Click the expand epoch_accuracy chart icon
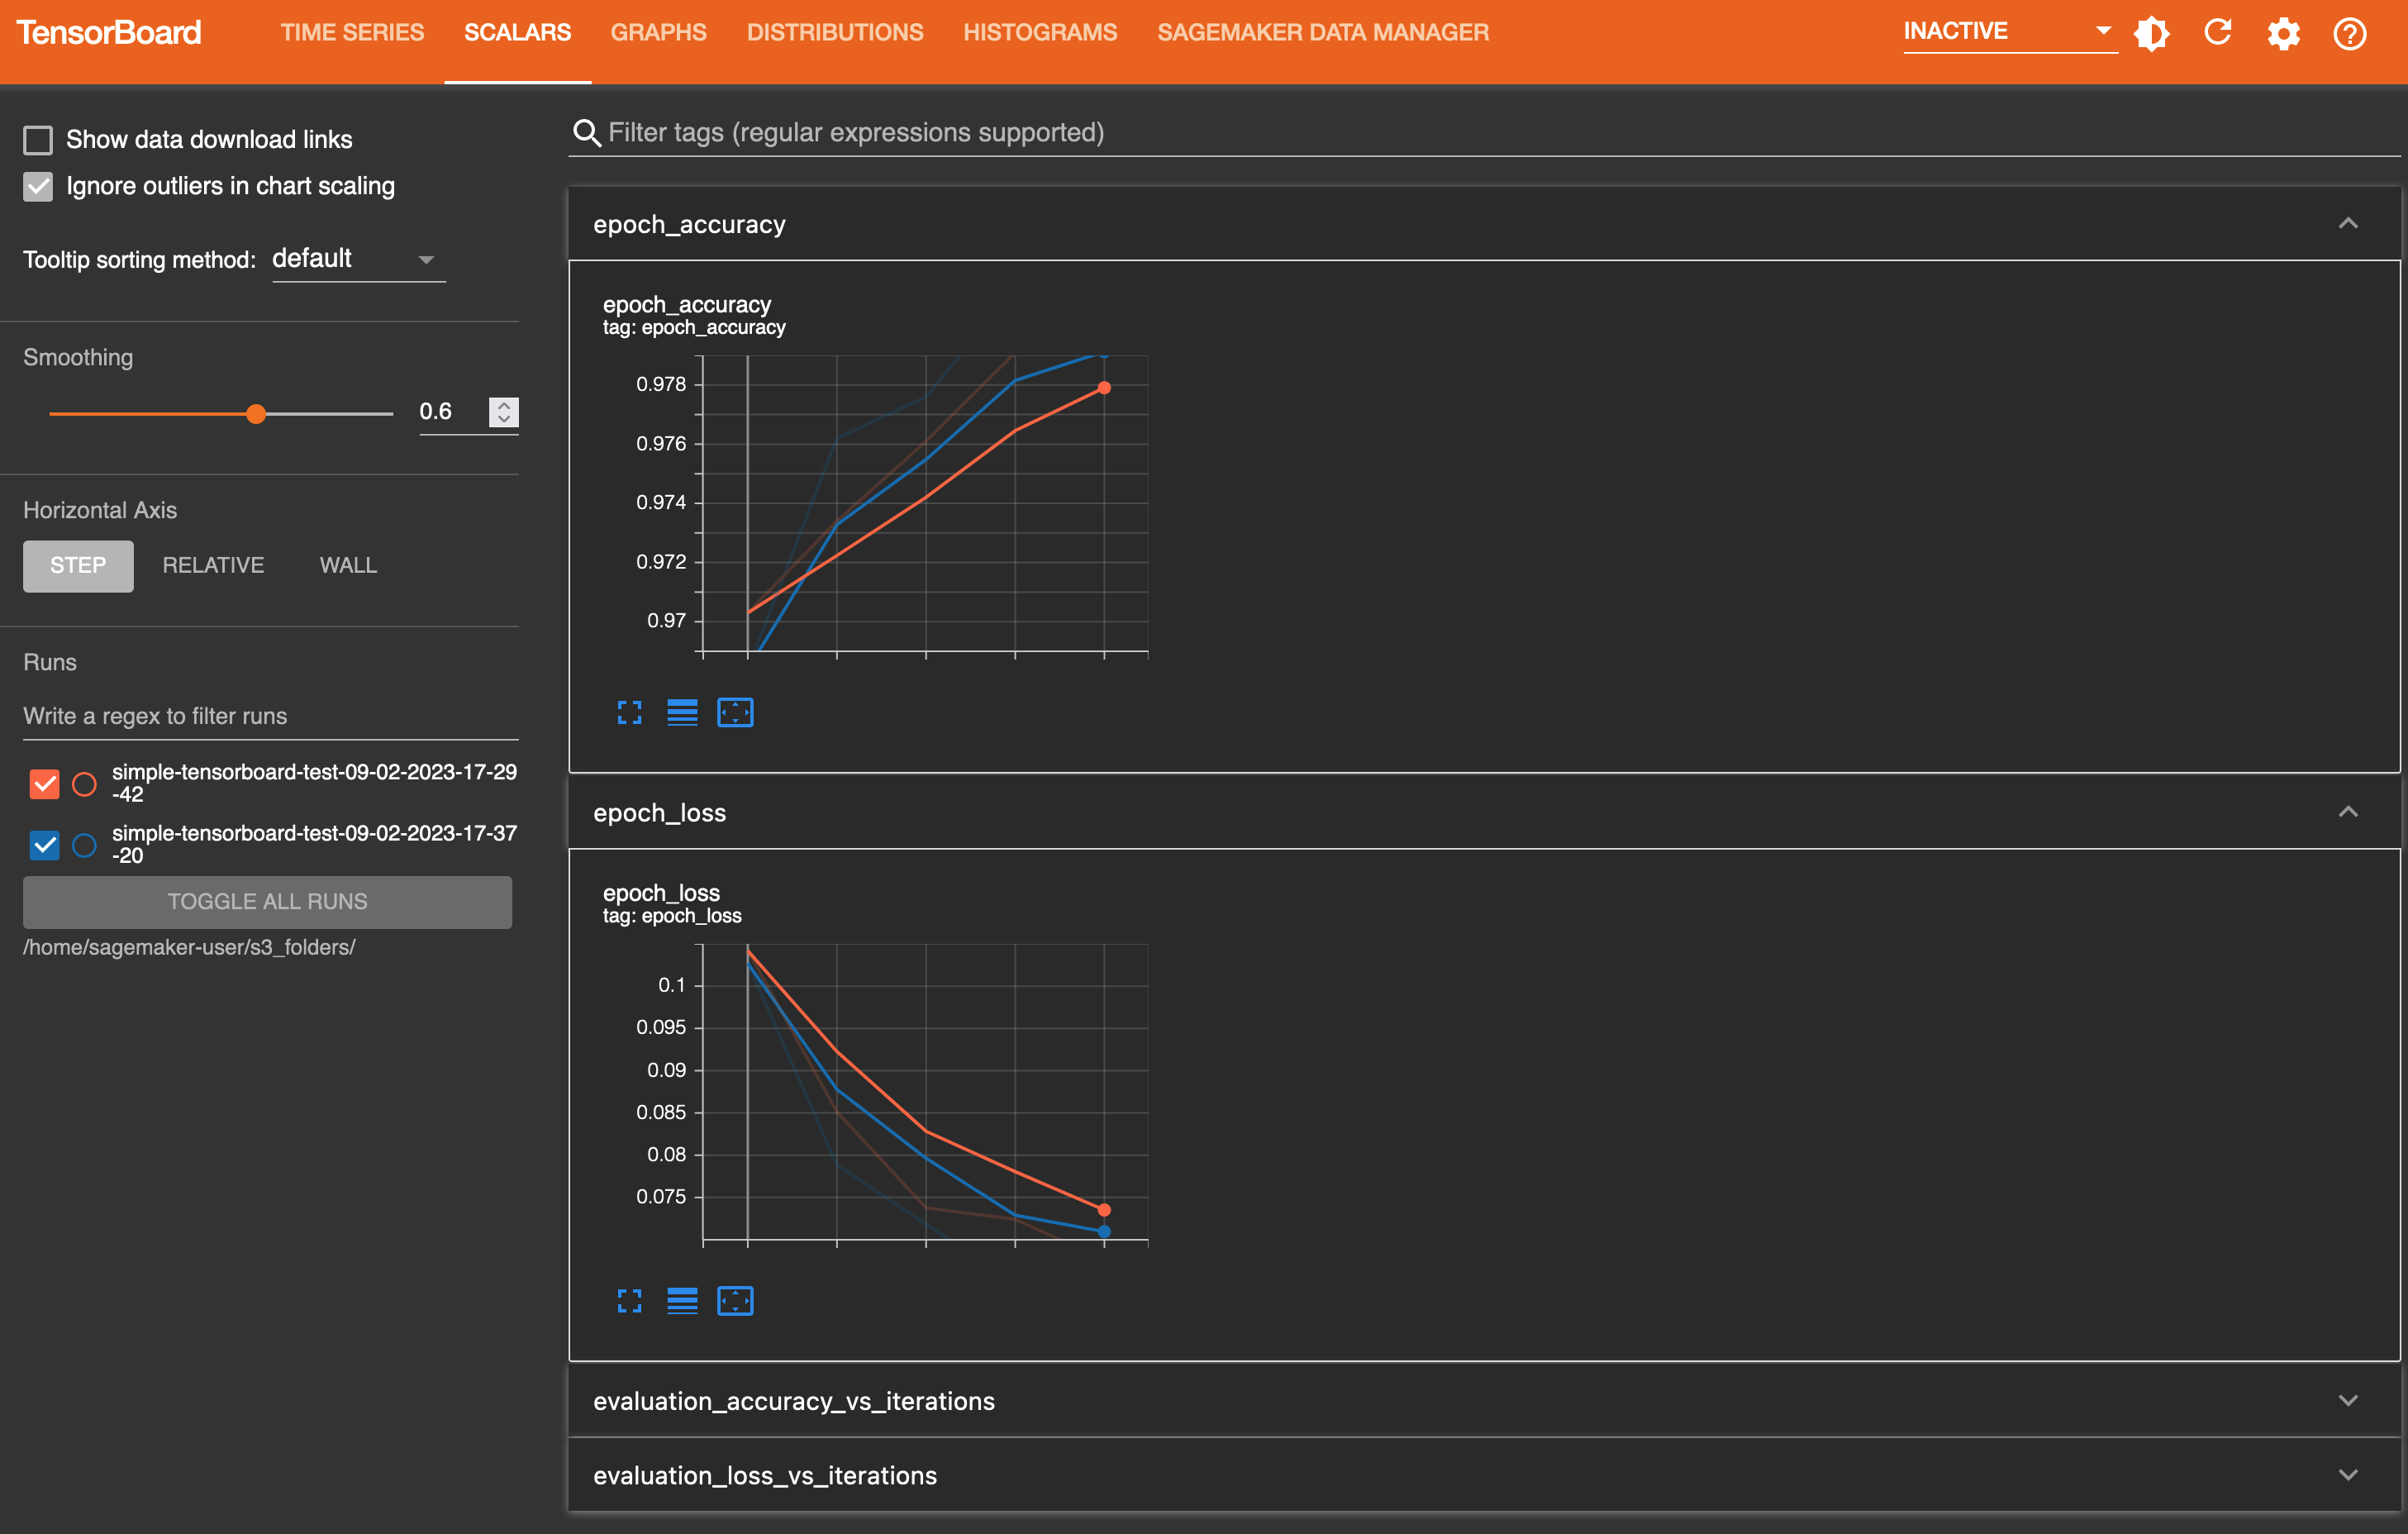This screenshot has width=2408, height=1534. [x=628, y=712]
